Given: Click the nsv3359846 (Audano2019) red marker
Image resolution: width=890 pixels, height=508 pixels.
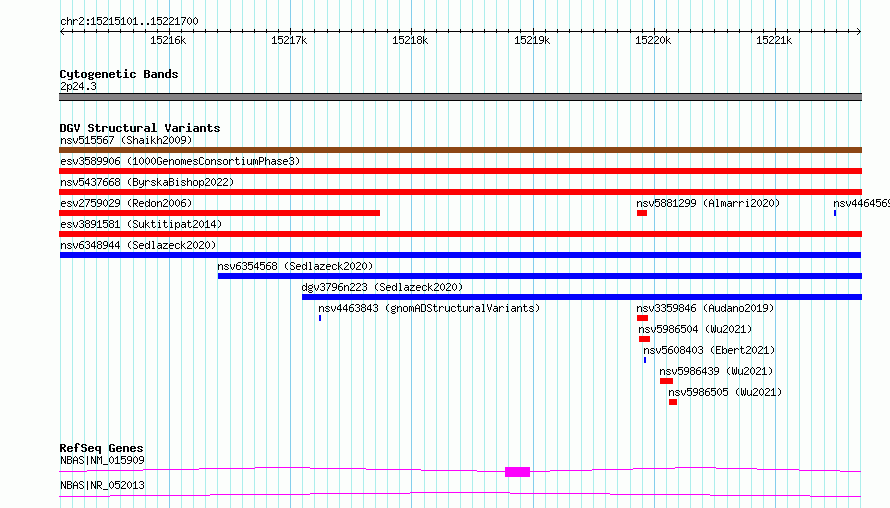Looking at the screenshot, I should tap(643, 318).
